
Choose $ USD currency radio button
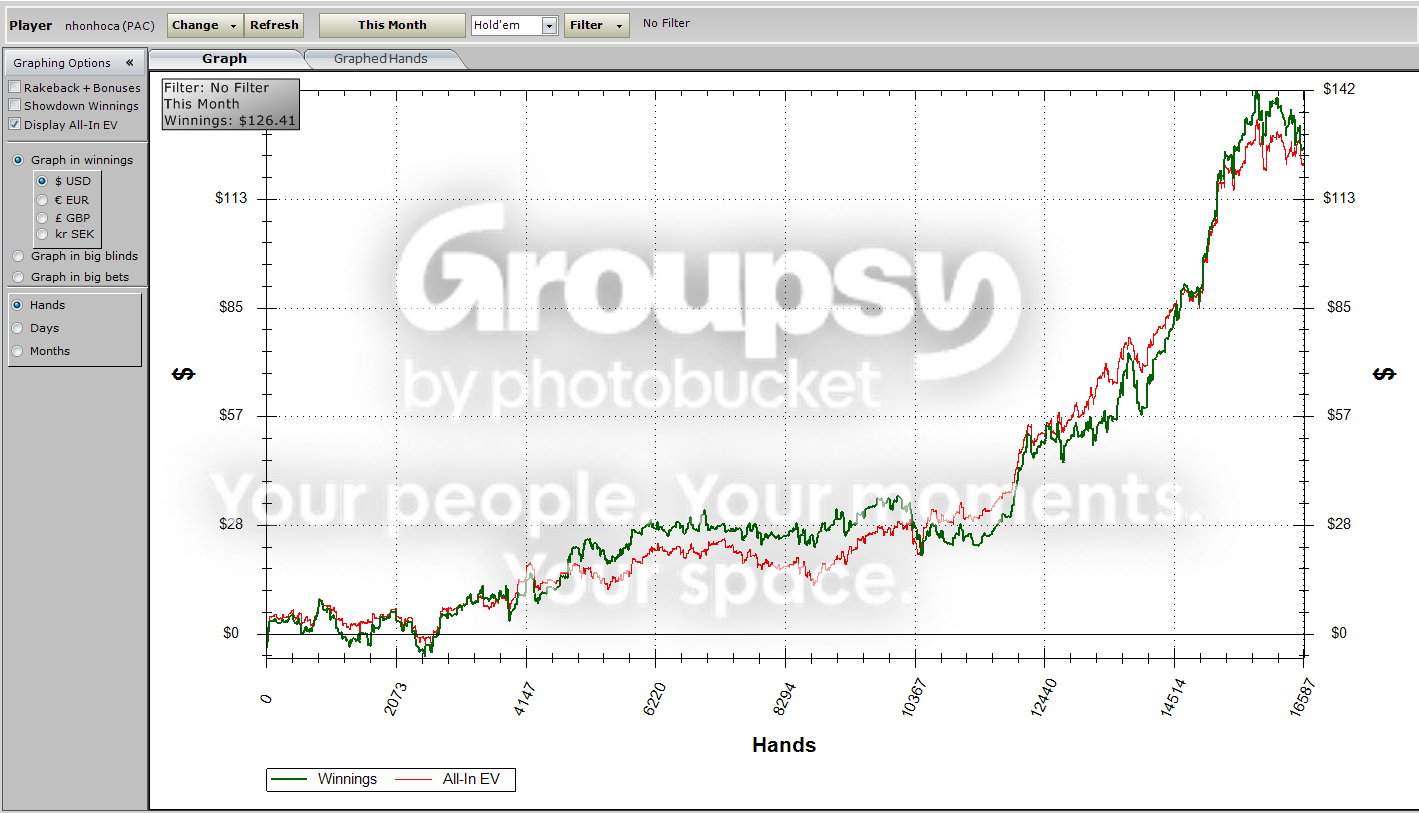(42, 181)
